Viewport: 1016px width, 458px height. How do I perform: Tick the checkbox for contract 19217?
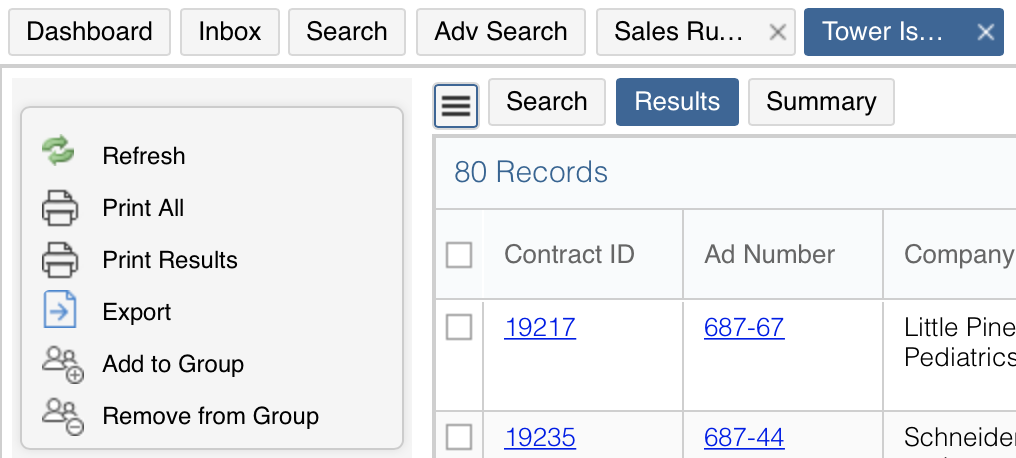(x=459, y=328)
